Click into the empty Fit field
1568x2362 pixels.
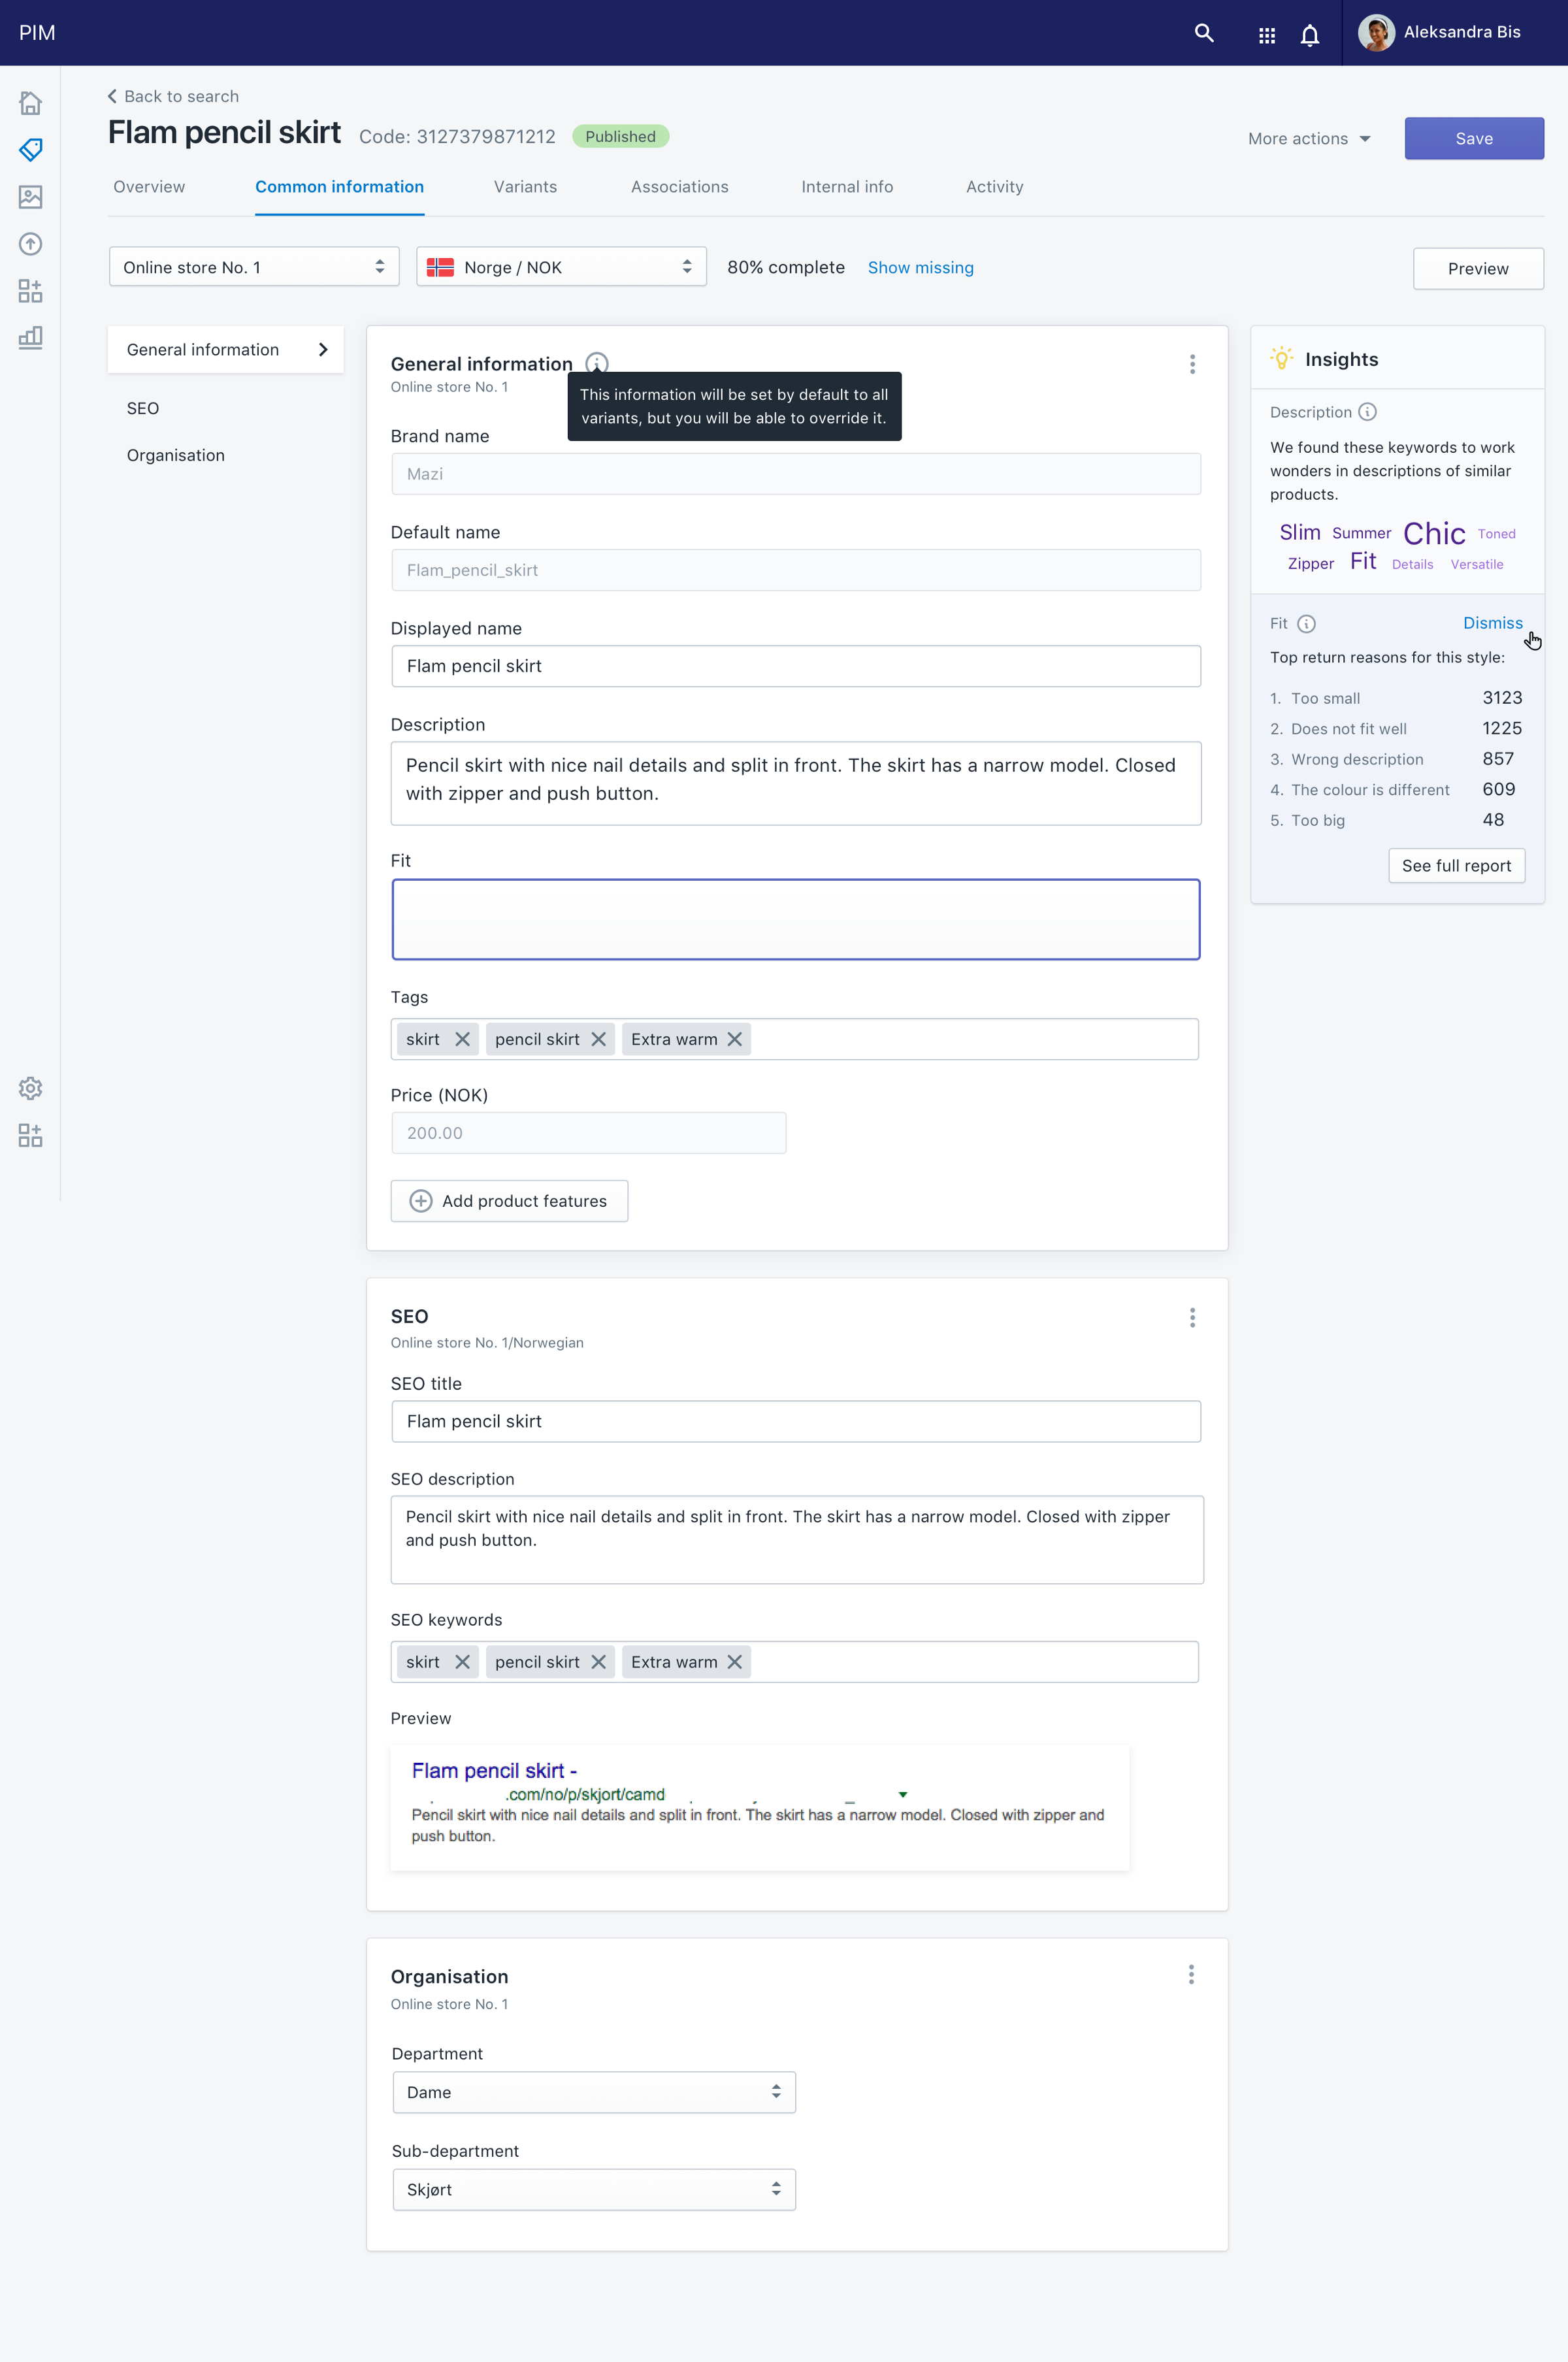pos(795,919)
